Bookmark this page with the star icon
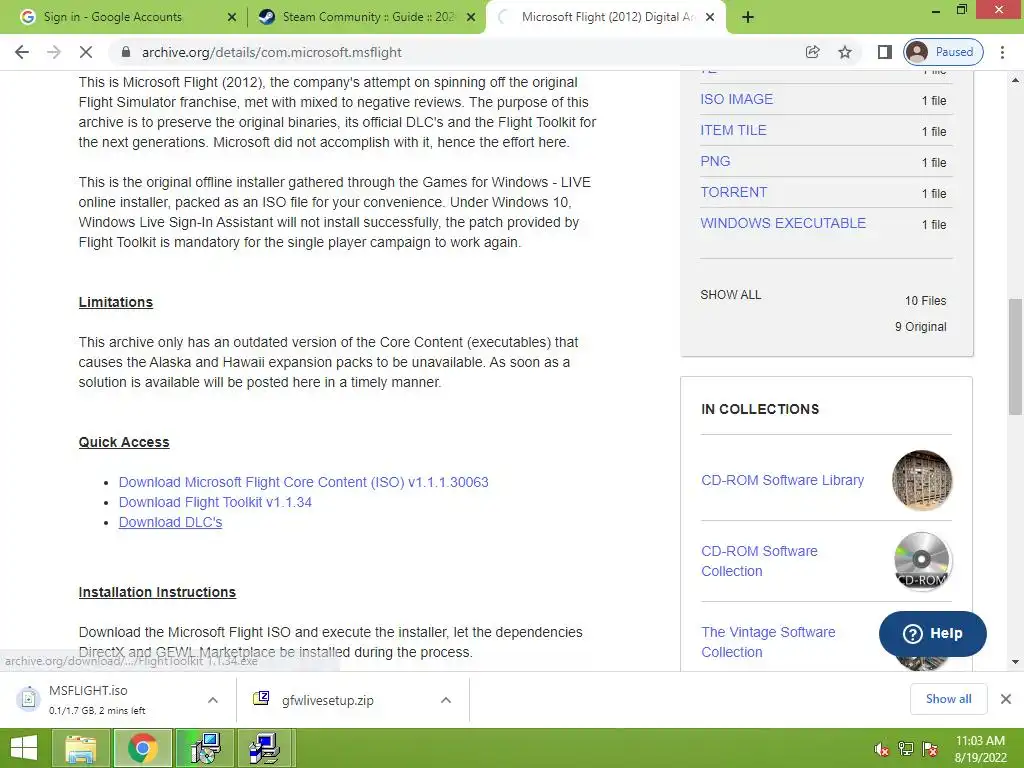The image size is (1024, 768). click(845, 52)
